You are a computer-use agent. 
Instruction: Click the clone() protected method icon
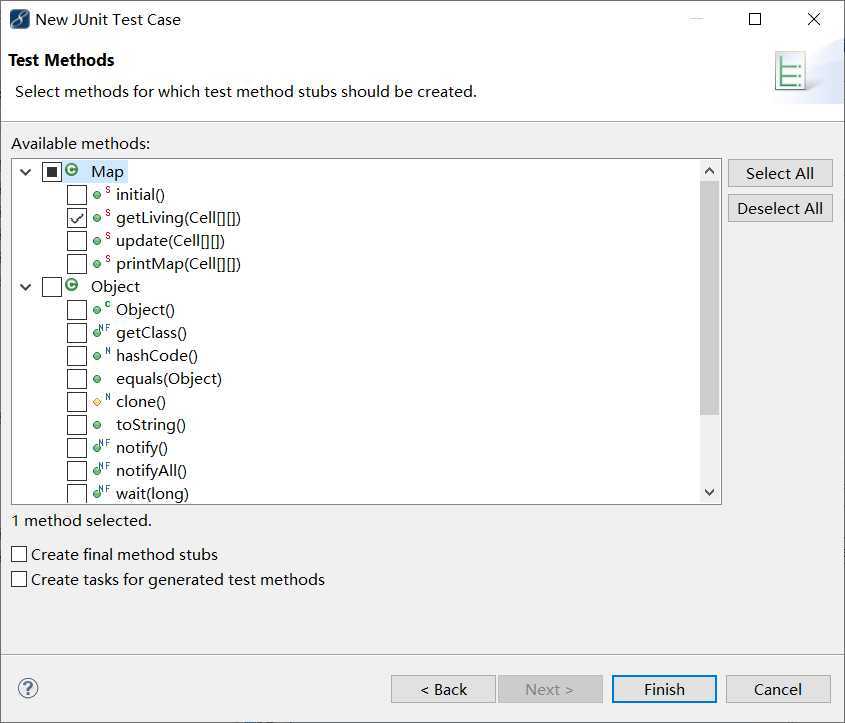(101, 400)
